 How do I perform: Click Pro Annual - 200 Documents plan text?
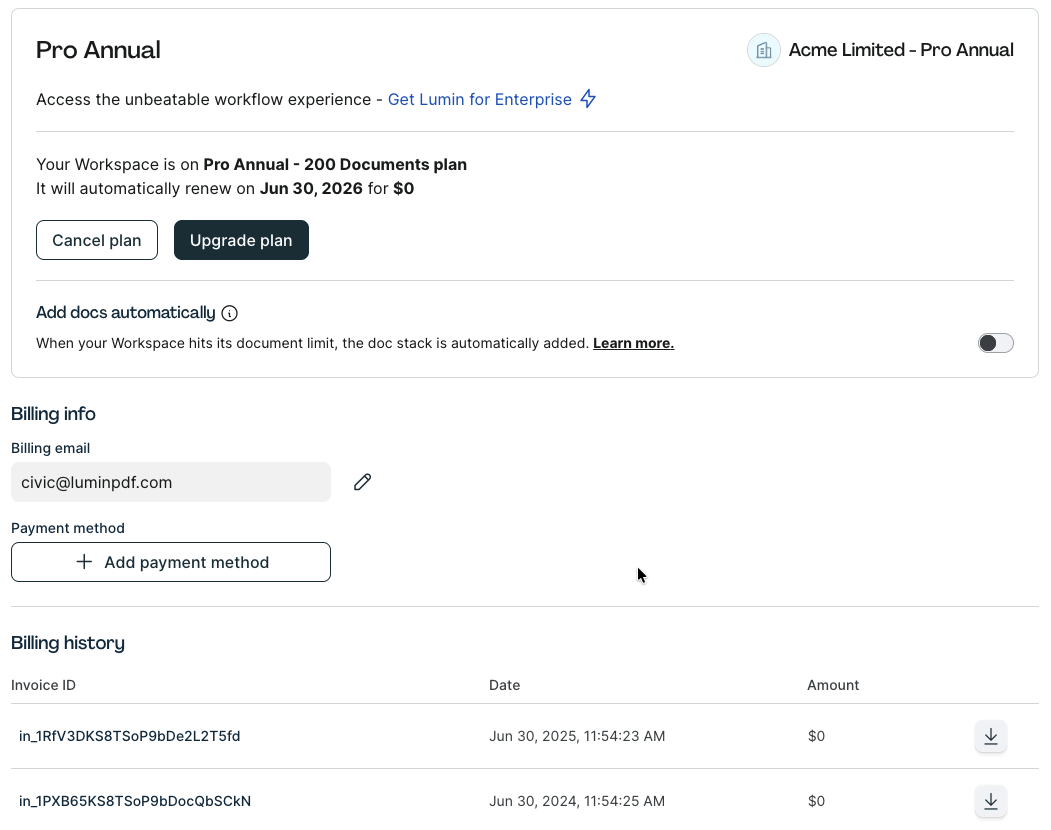pos(335,165)
